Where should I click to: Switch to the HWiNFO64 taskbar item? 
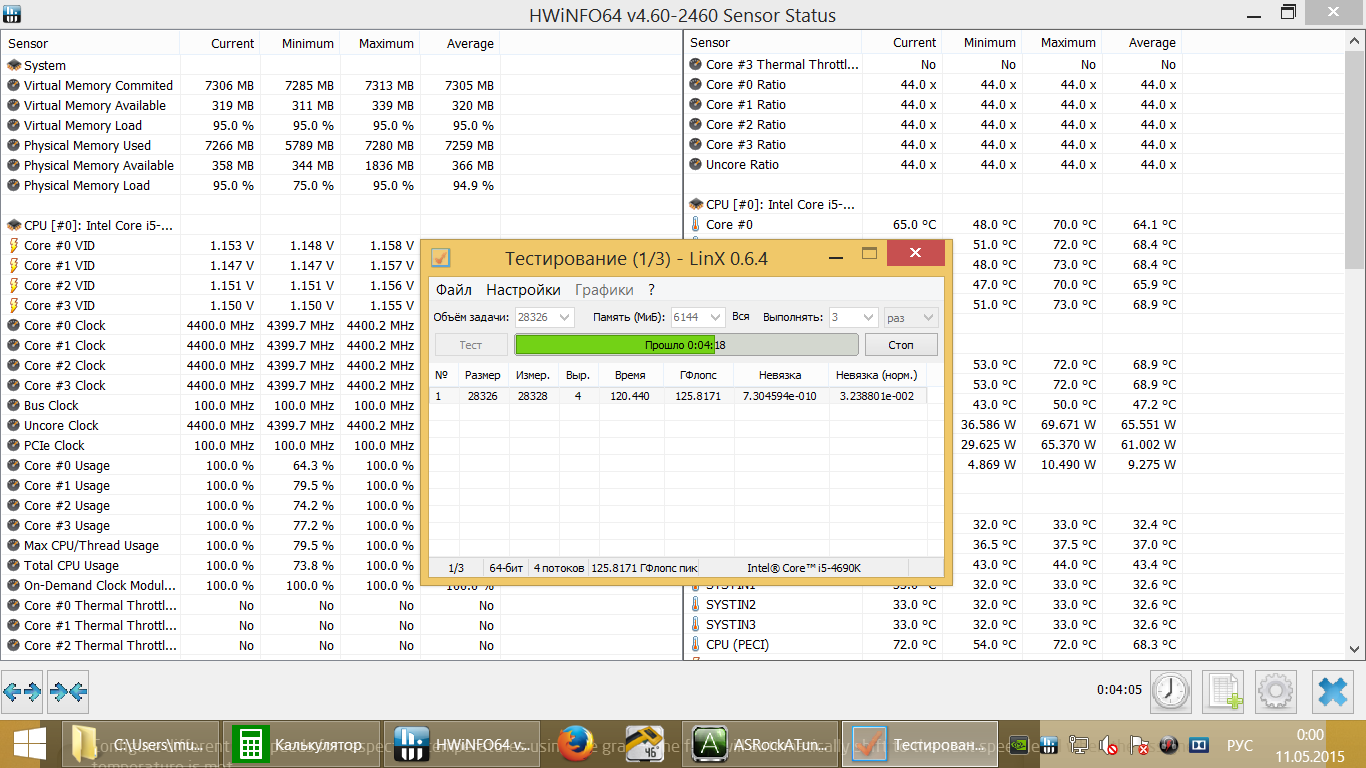(462, 745)
